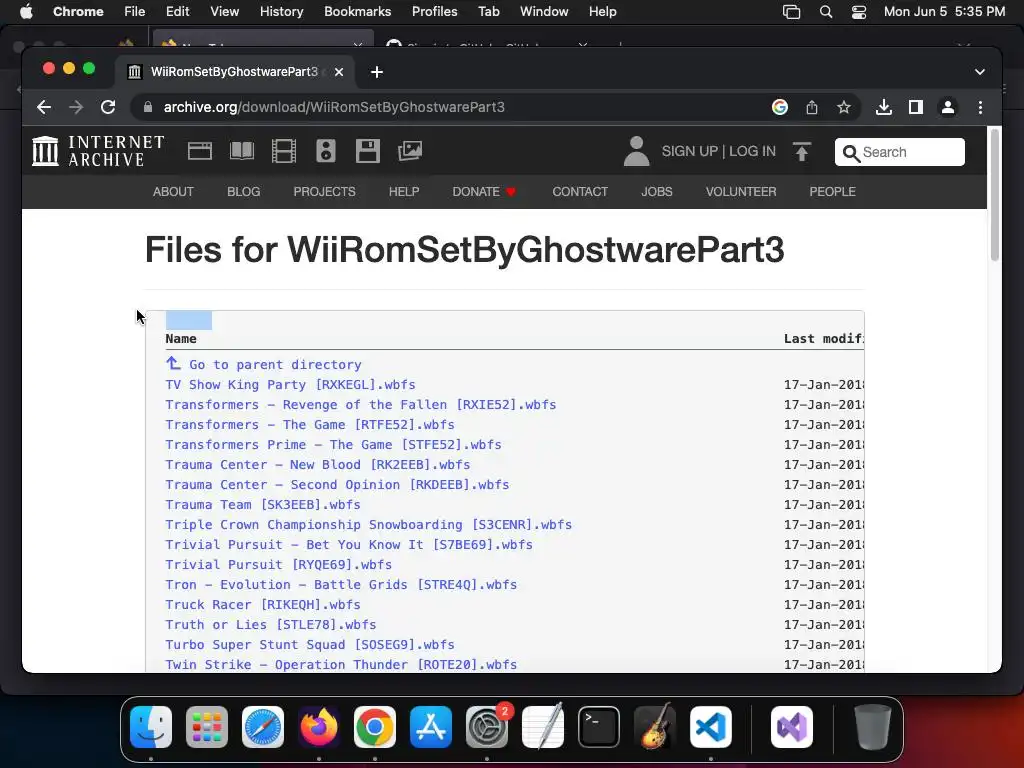Open the Texts book icon
1024x768 pixels.
coord(242,151)
